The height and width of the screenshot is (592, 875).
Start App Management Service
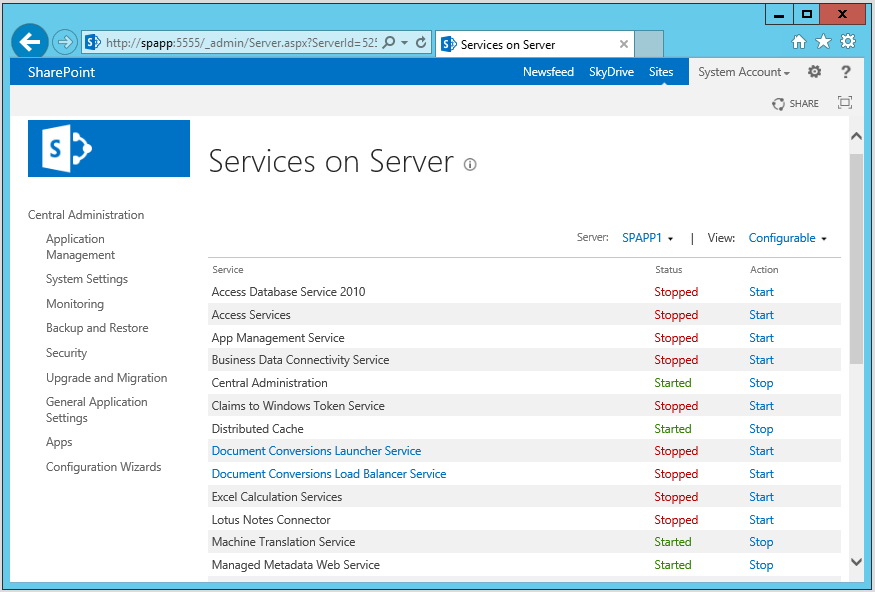(x=761, y=338)
